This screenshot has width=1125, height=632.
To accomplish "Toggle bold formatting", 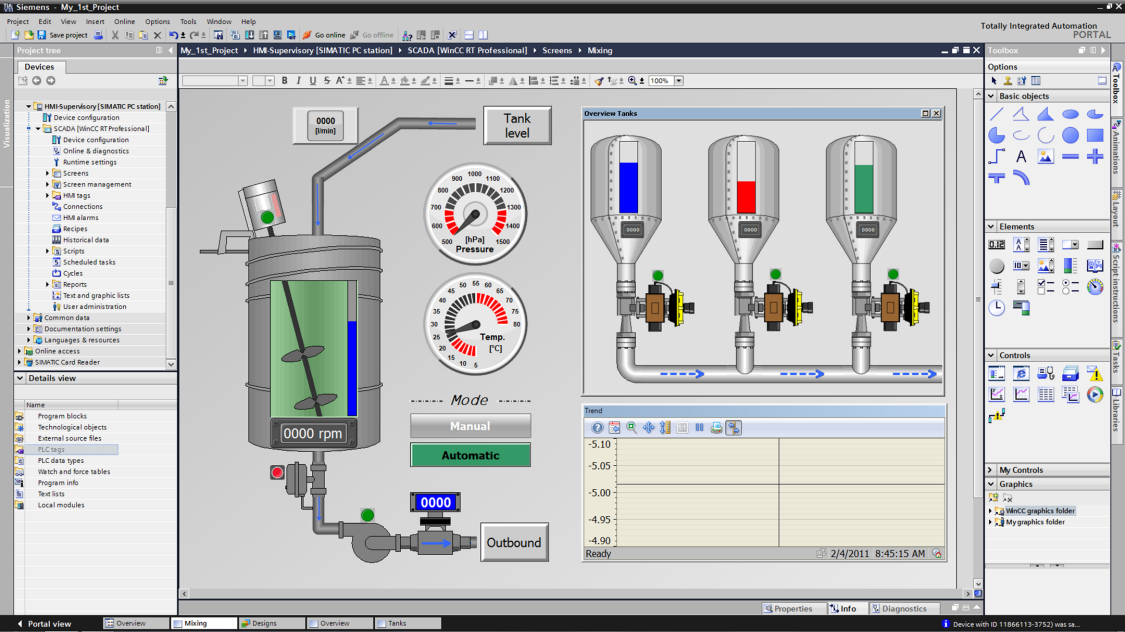I will [x=285, y=79].
